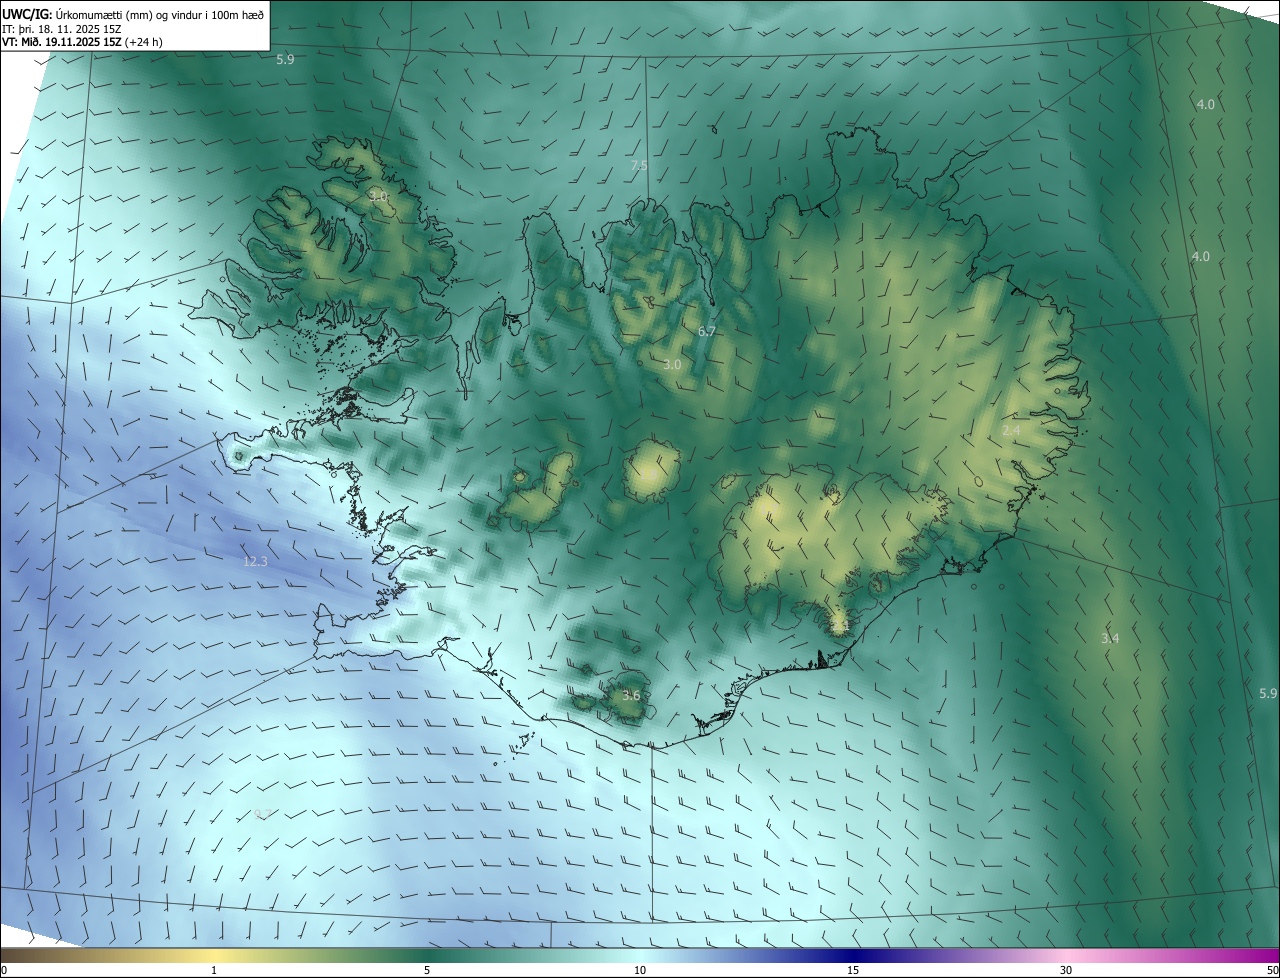Select the 3.6 value label on the glacier
This screenshot has width=1280, height=978.
coord(630,695)
